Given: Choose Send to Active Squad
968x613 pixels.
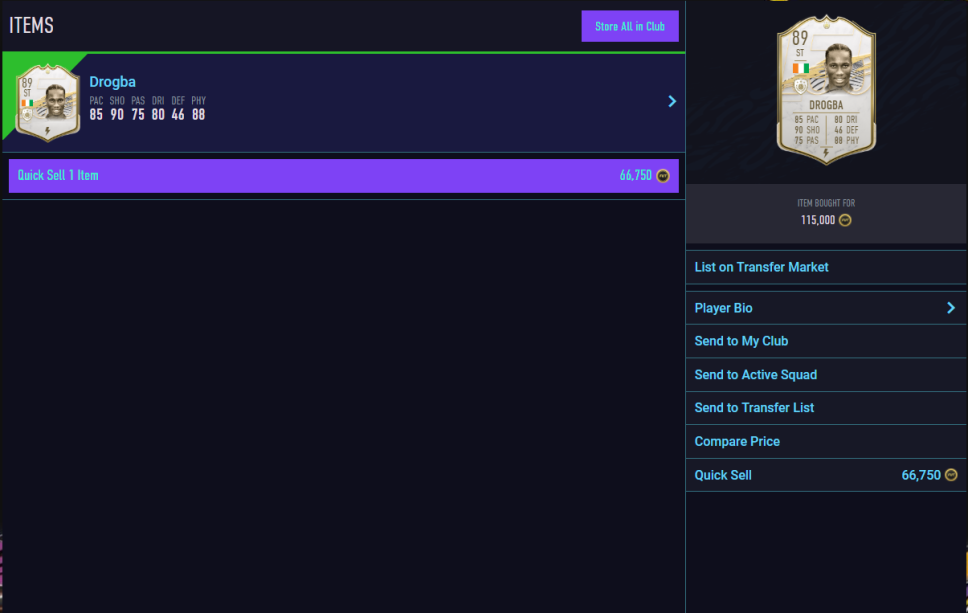Looking at the screenshot, I should (826, 375).
